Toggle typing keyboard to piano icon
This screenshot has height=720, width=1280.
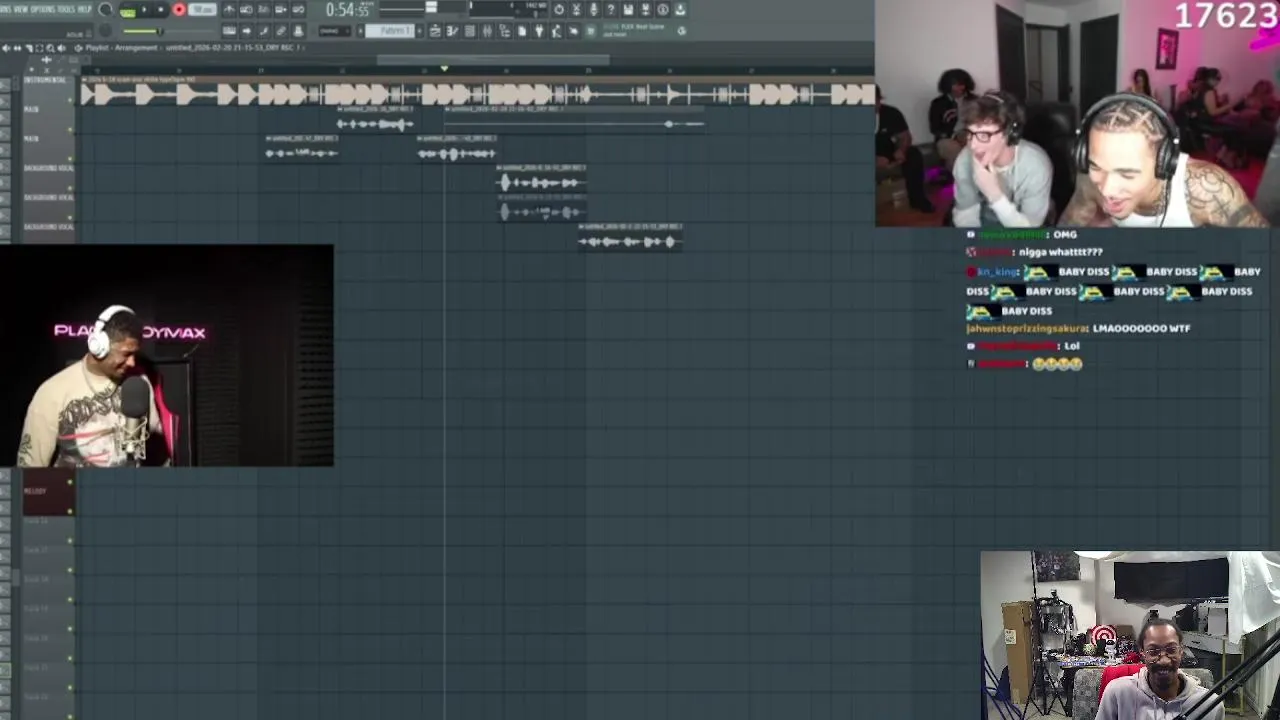click(x=229, y=31)
